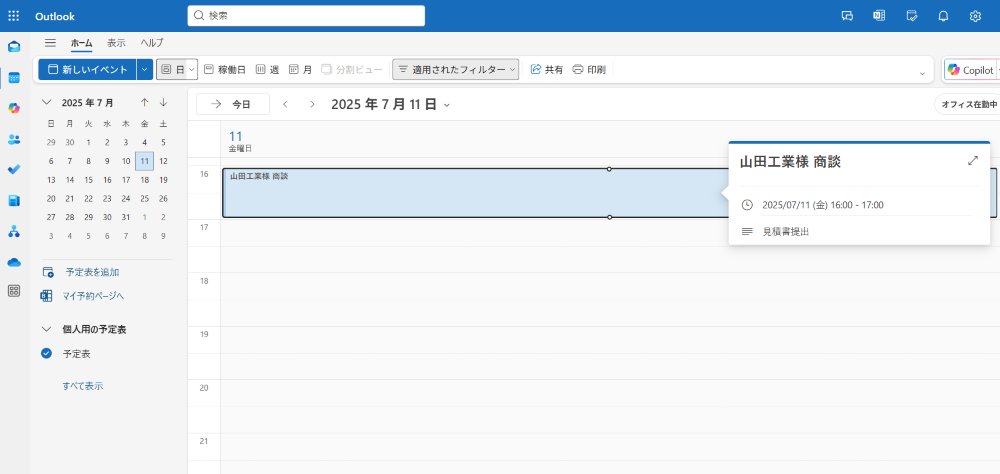Screen dimensions: 1000x474
Task: Click the app launcher grid icon
Action: pos(14,16)
